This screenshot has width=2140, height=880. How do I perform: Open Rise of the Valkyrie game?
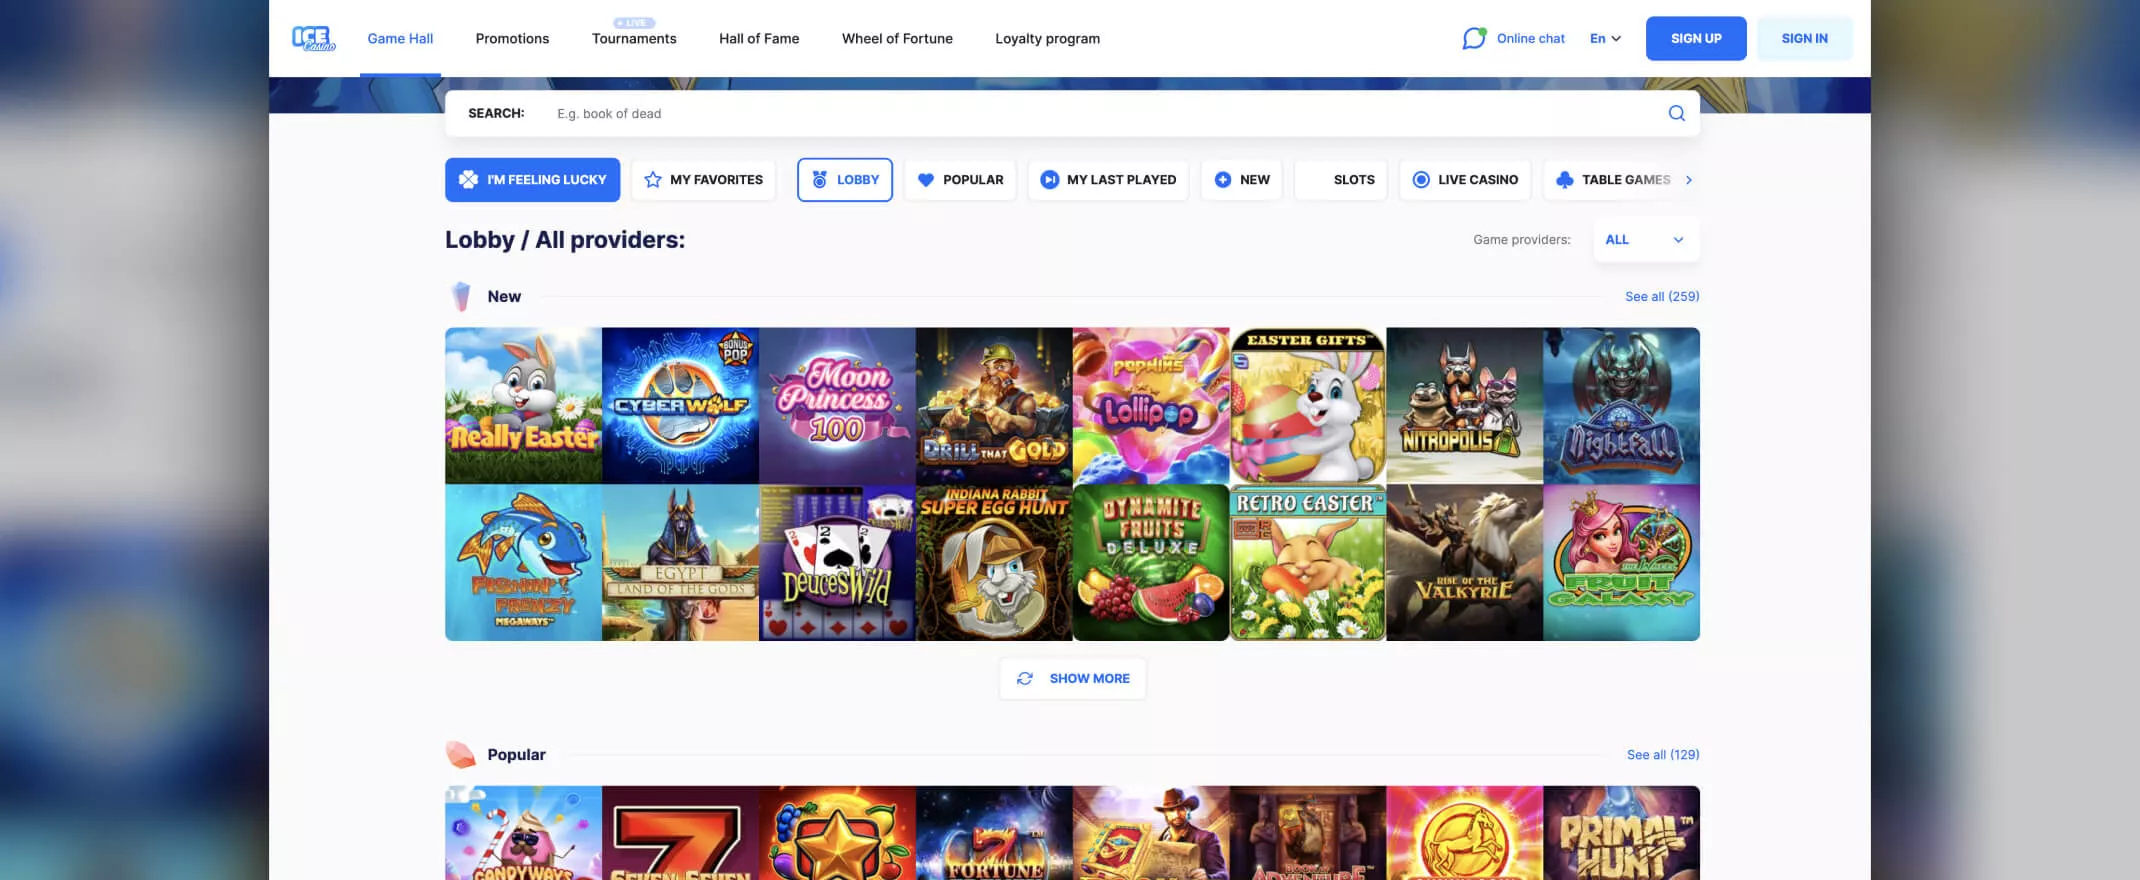(1465, 563)
